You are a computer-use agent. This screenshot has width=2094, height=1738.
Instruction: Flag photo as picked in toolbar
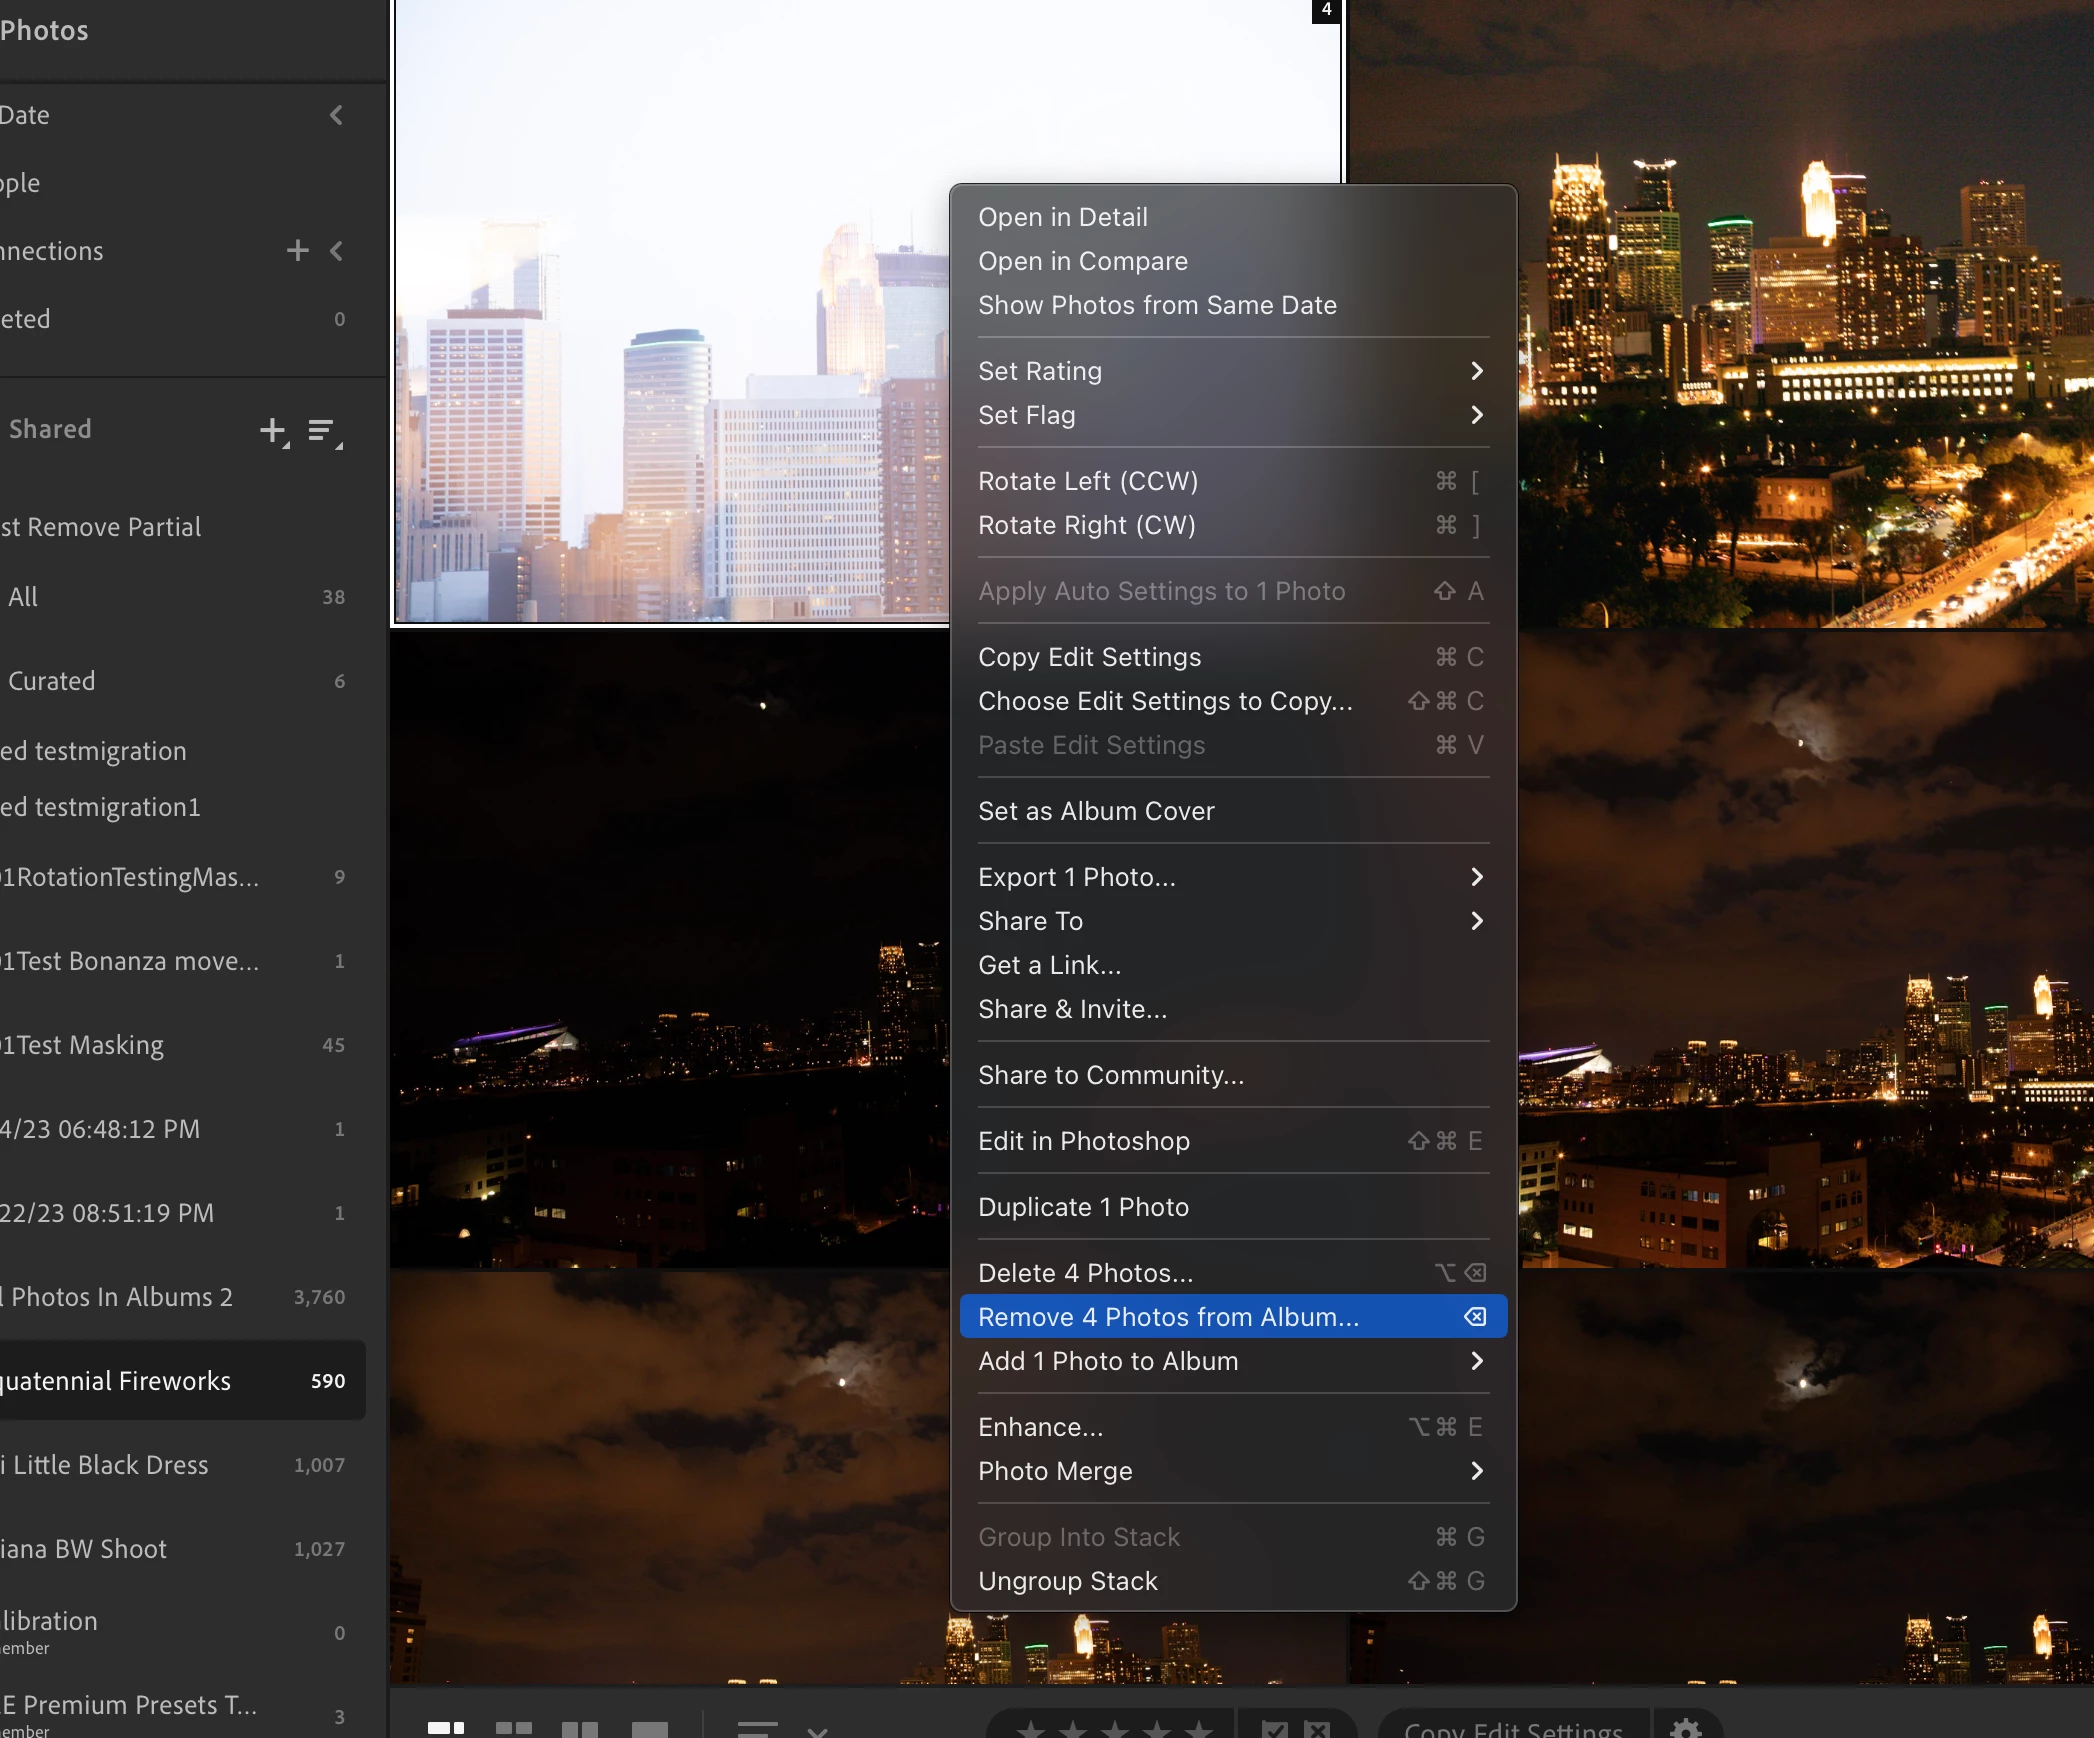pyautogui.click(x=1274, y=1729)
